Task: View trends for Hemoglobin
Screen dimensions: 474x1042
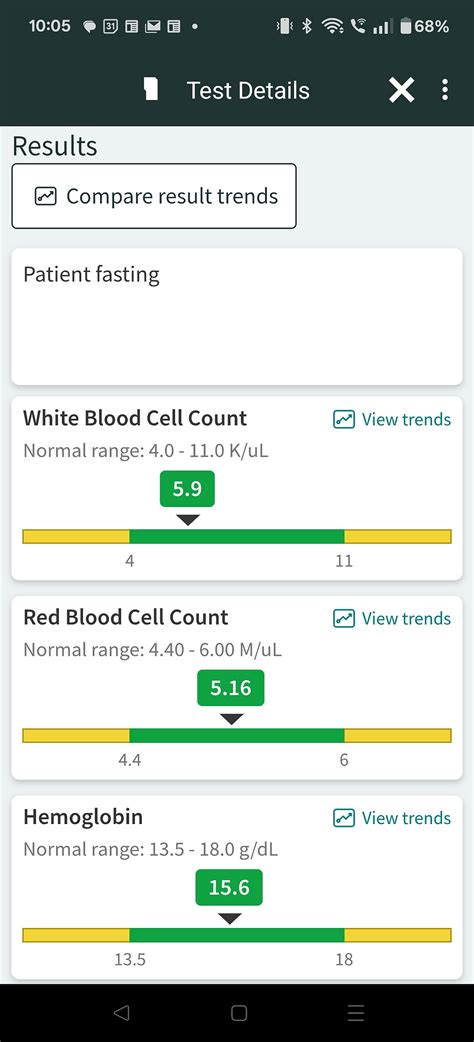Action: pos(392,818)
